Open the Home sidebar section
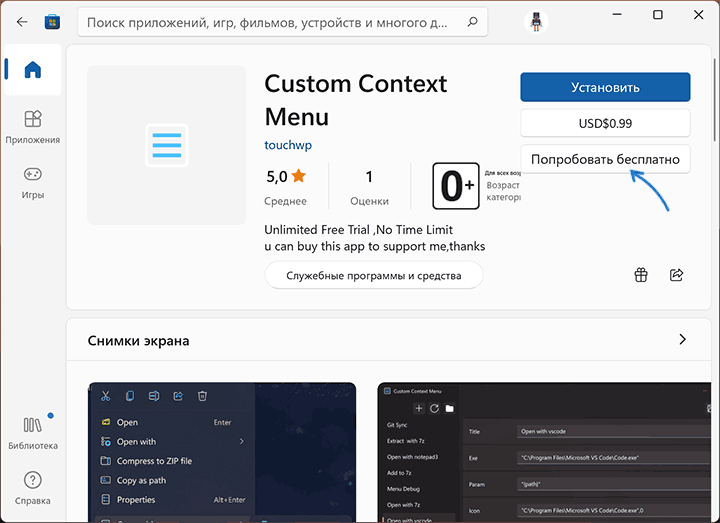 pos(33,70)
